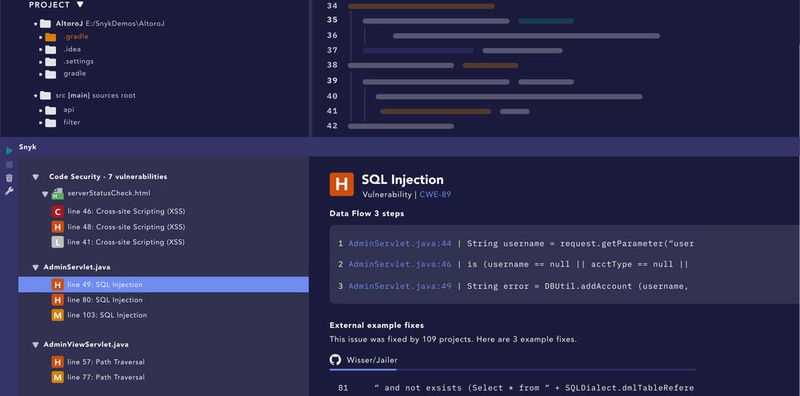Expand the .settings folder arrow
This screenshot has height=396, width=800.
coord(41,62)
